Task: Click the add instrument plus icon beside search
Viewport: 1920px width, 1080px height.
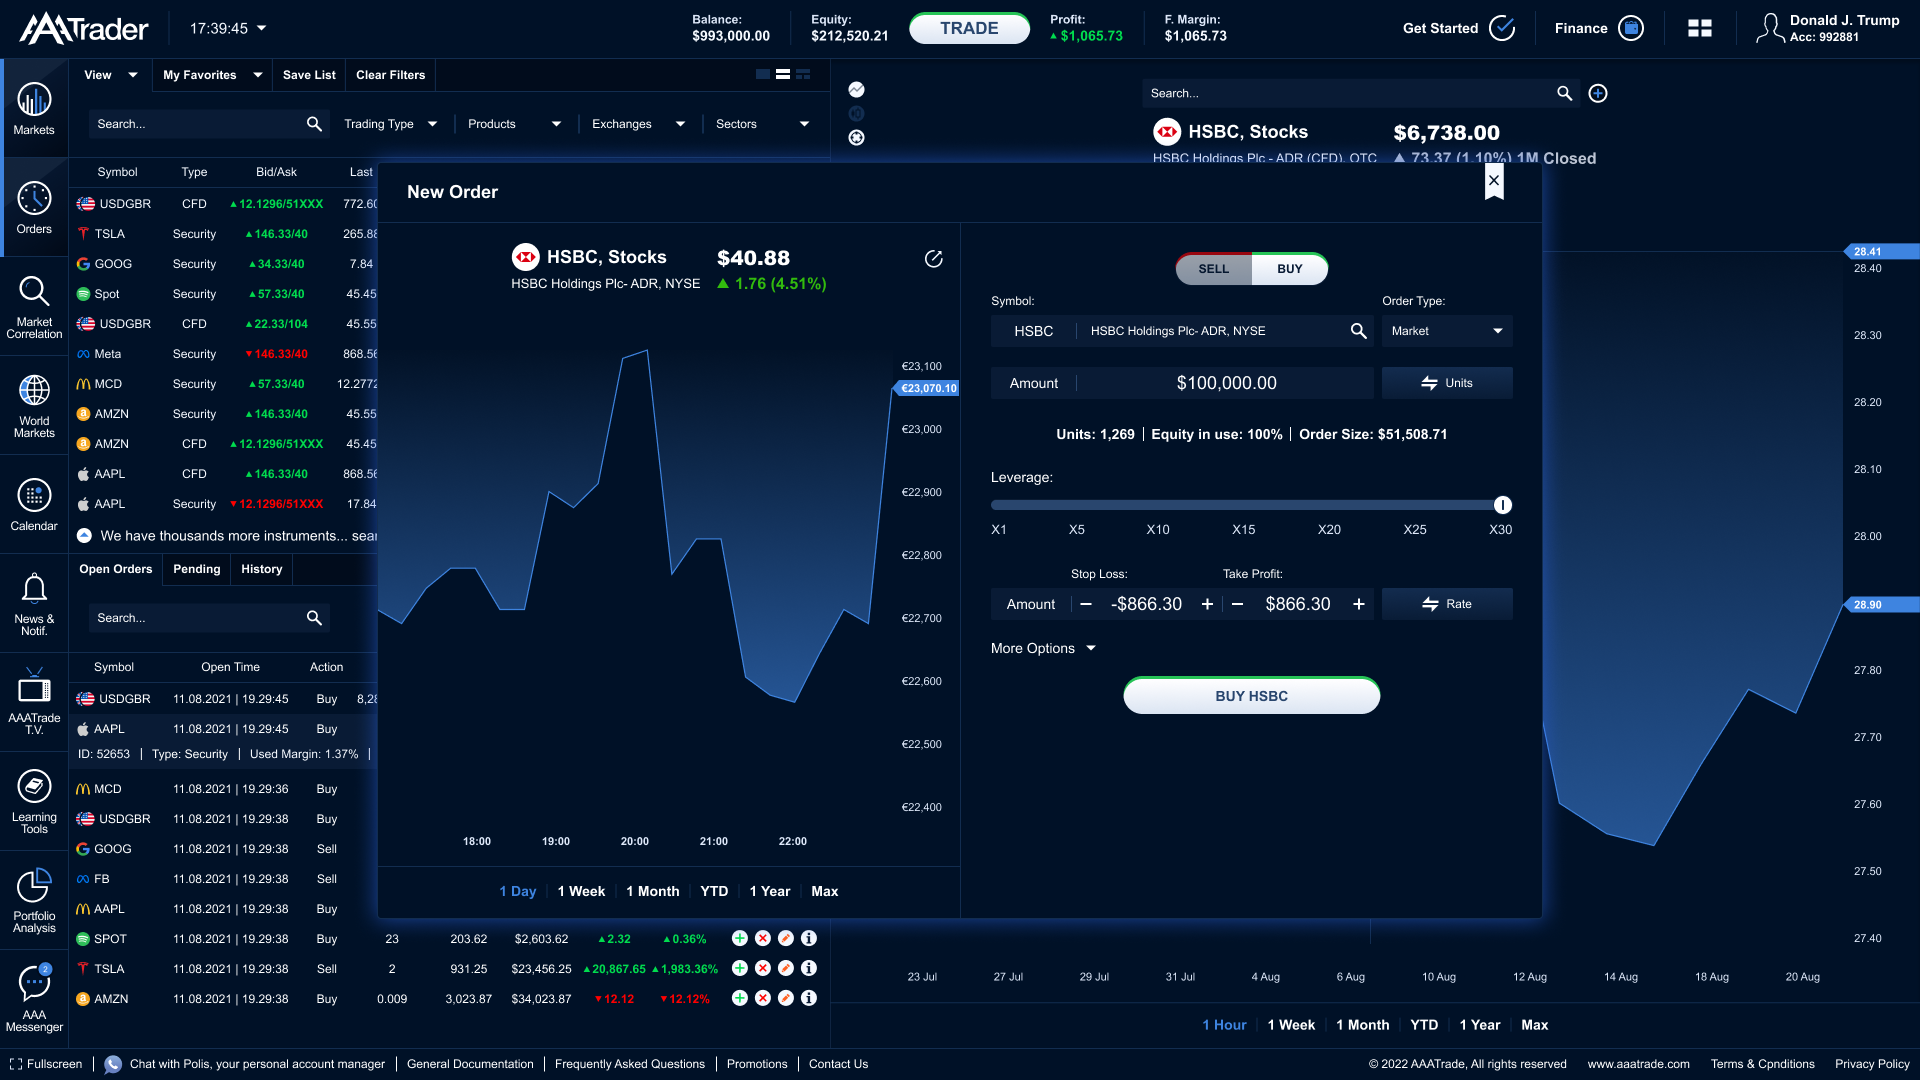Action: coord(1598,93)
